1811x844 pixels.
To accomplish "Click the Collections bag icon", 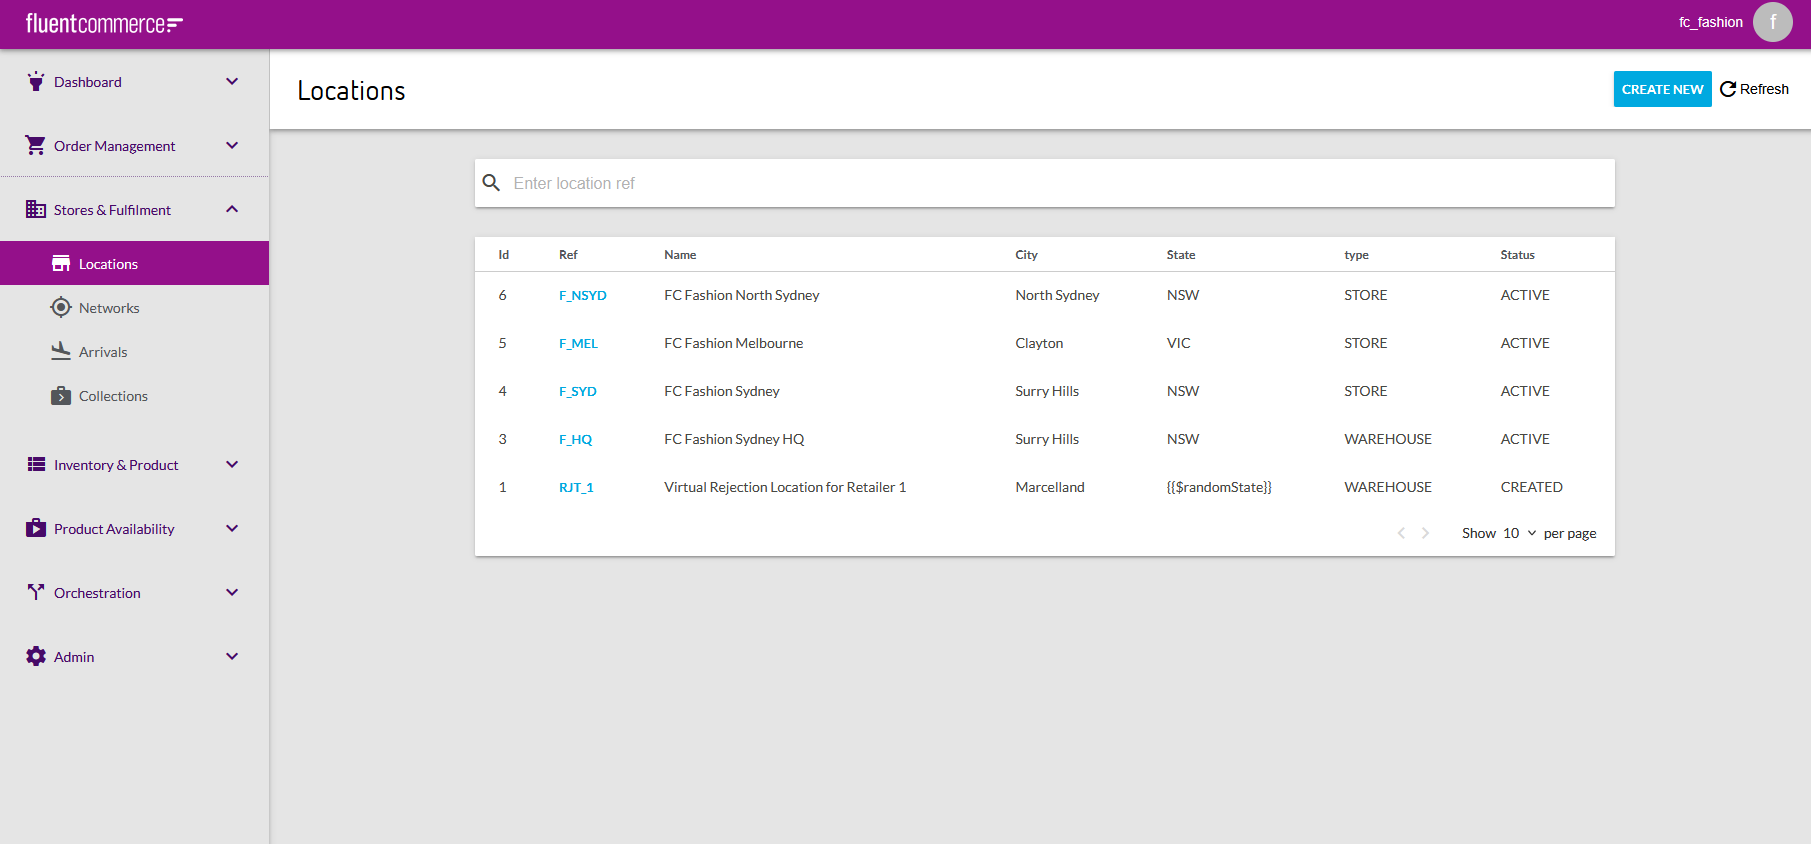I will [x=61, y=395].
